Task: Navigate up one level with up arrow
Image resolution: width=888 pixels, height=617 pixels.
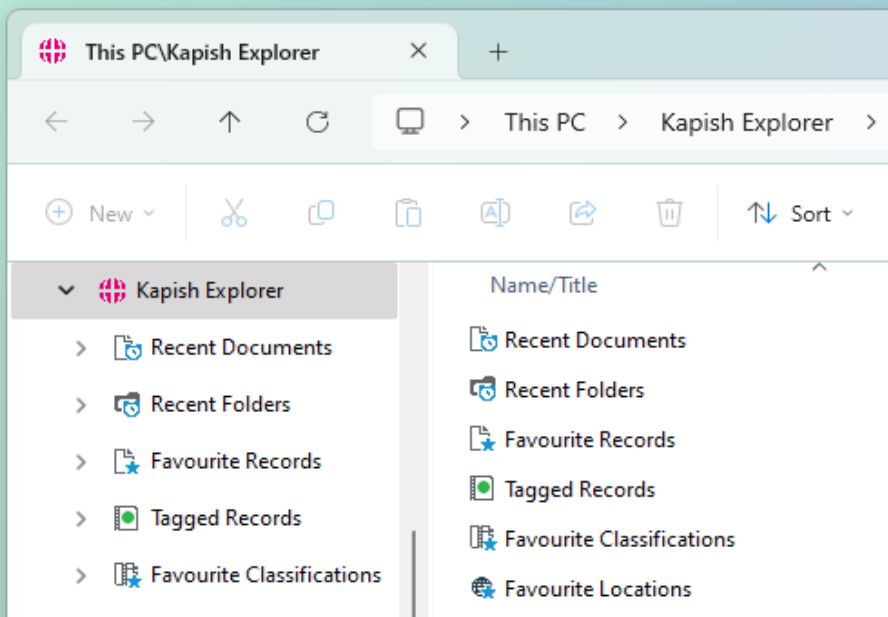Action: click(229, 121)
